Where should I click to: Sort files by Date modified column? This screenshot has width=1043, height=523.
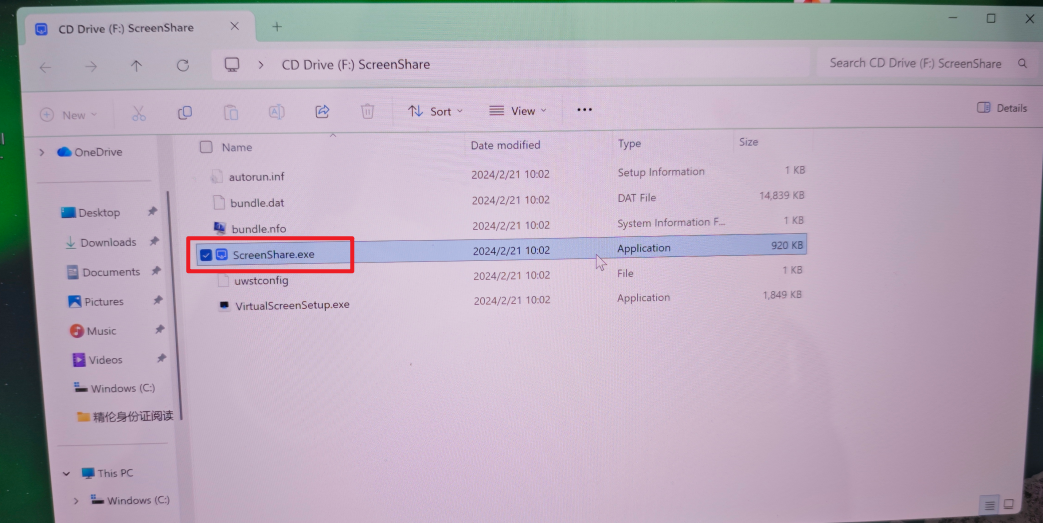pyautogui.click(x=505, y=145)
